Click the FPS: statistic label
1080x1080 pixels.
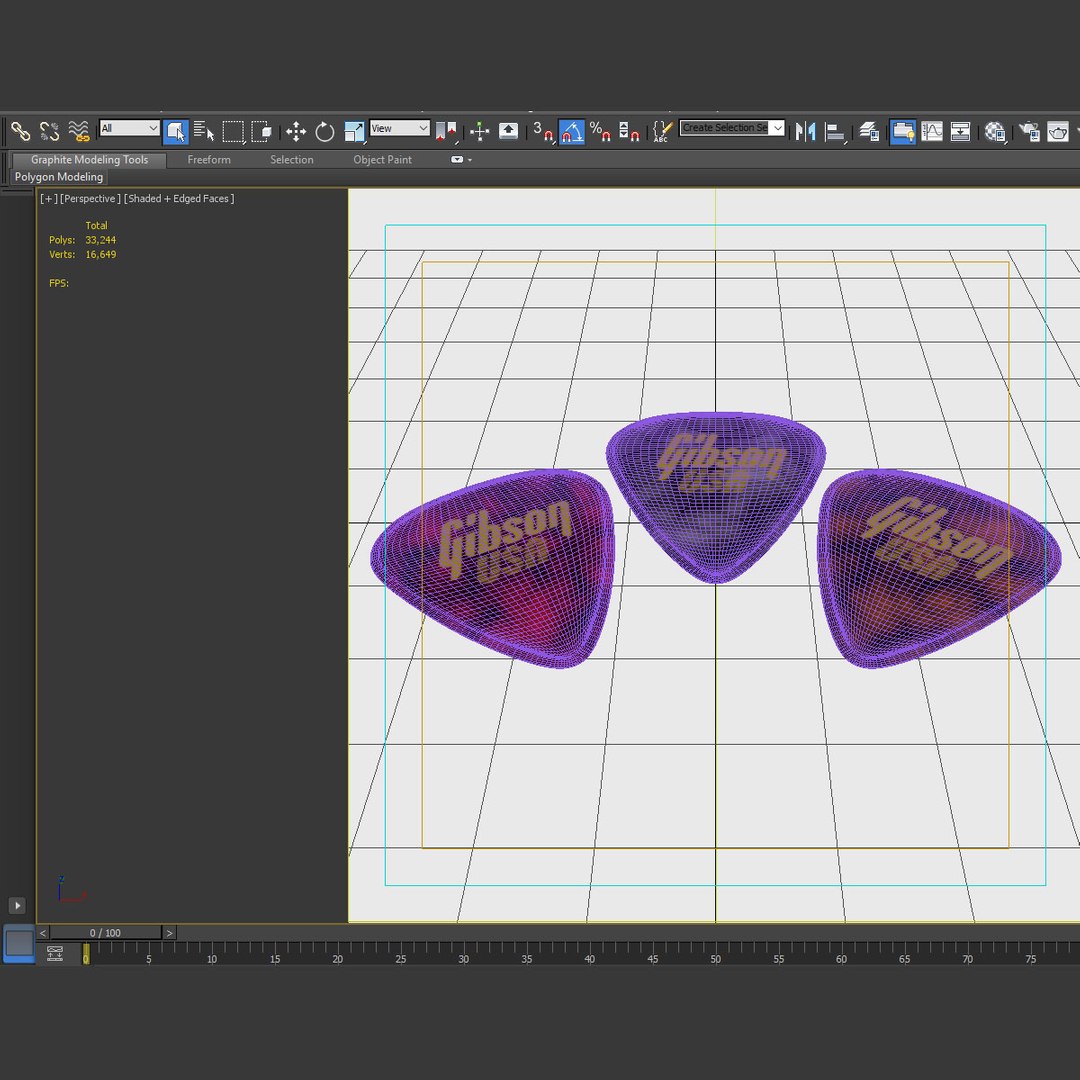pyautogui.click(x=59, y=283)
